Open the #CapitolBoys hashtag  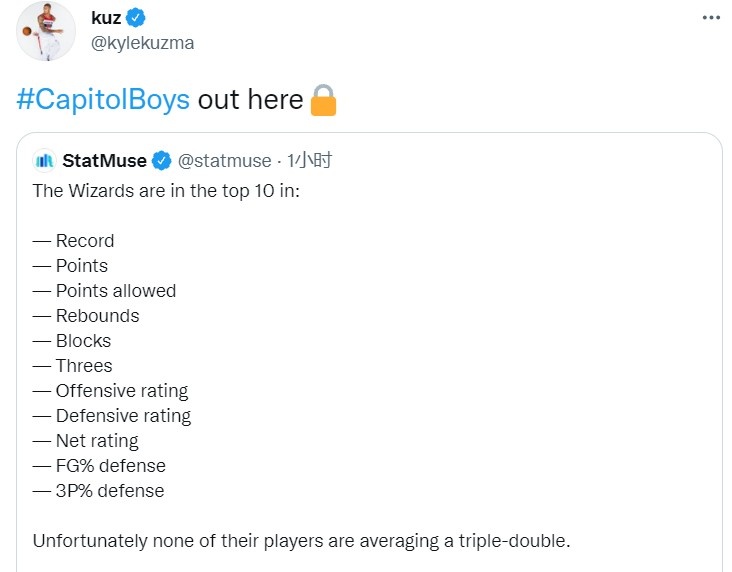click(103, 99)
